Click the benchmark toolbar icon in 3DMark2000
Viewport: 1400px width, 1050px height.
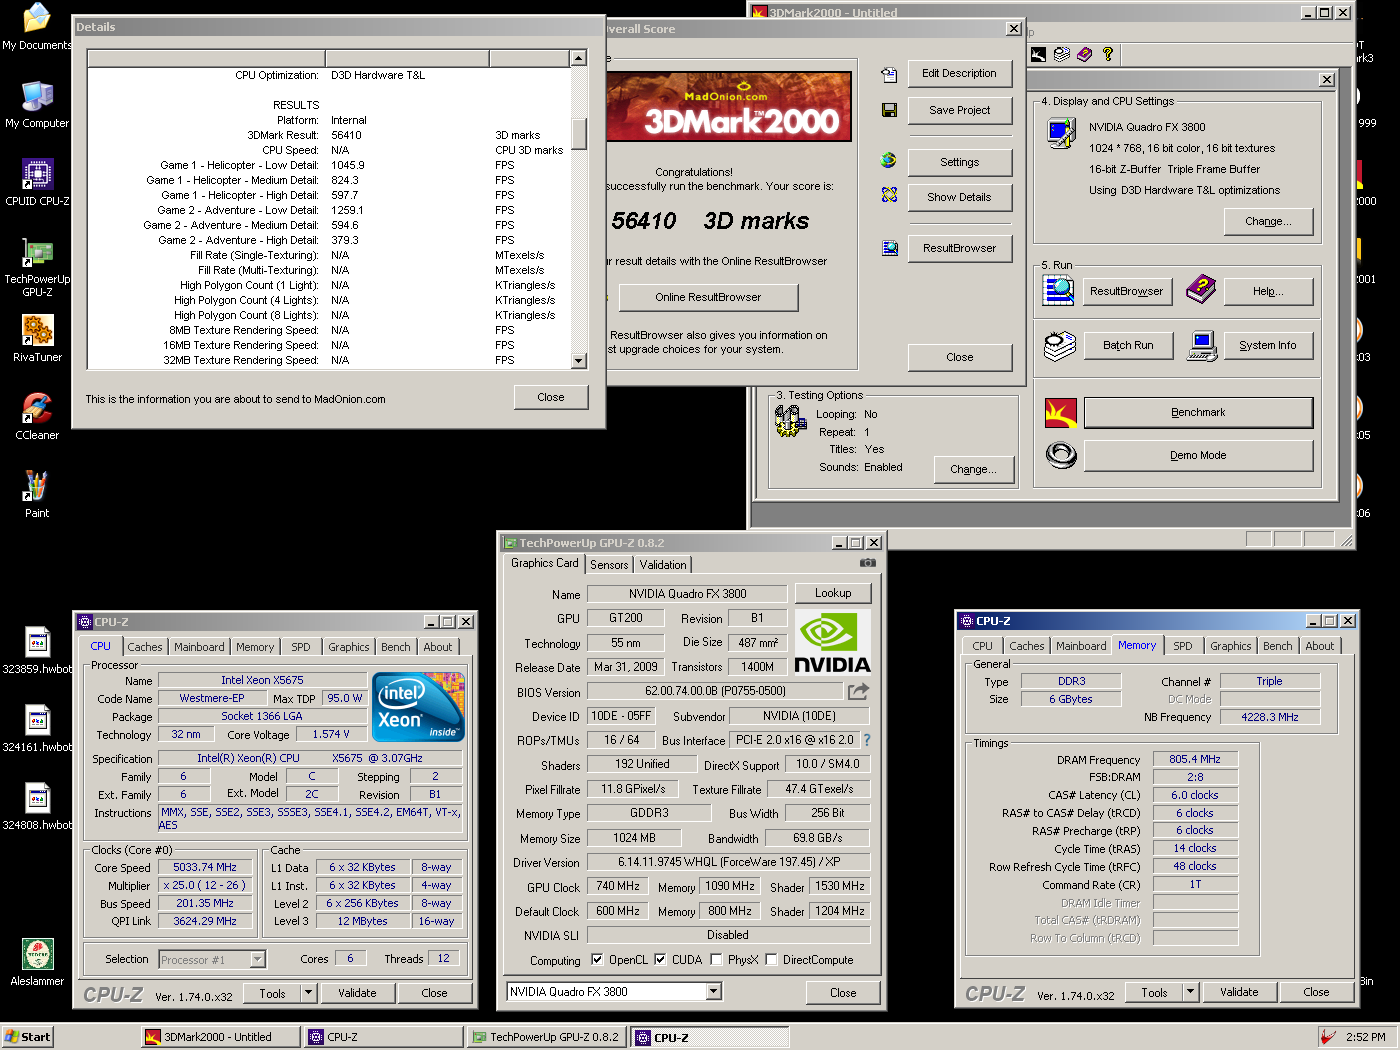[1039, 54]
